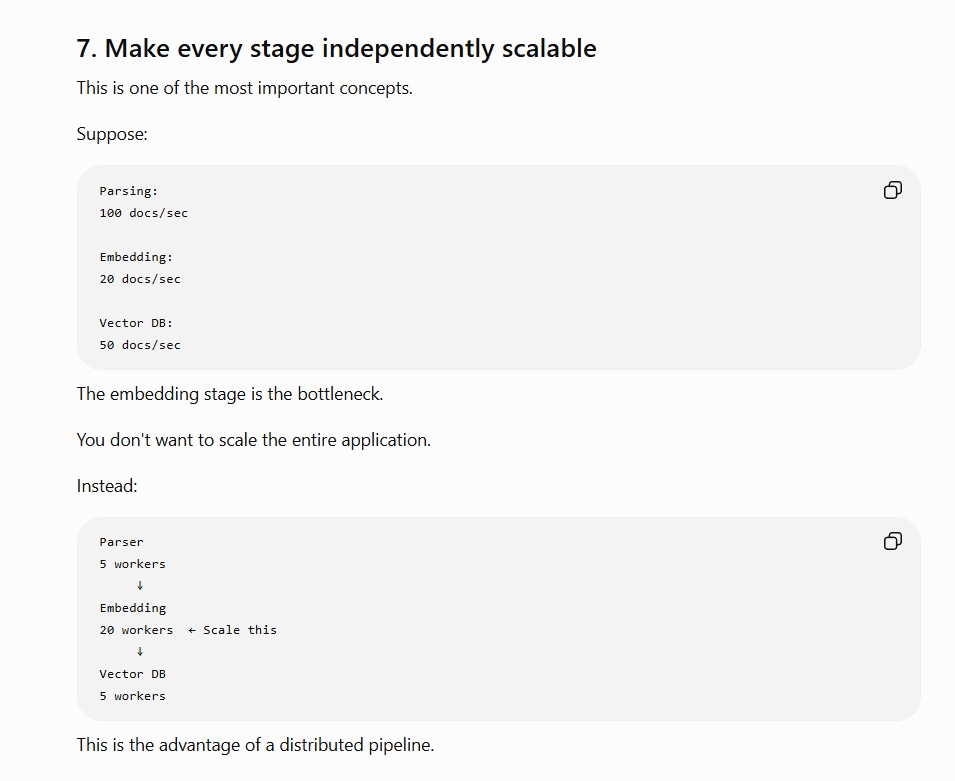
Task: Click the '20 workers' code line
Action: point(136,630)
